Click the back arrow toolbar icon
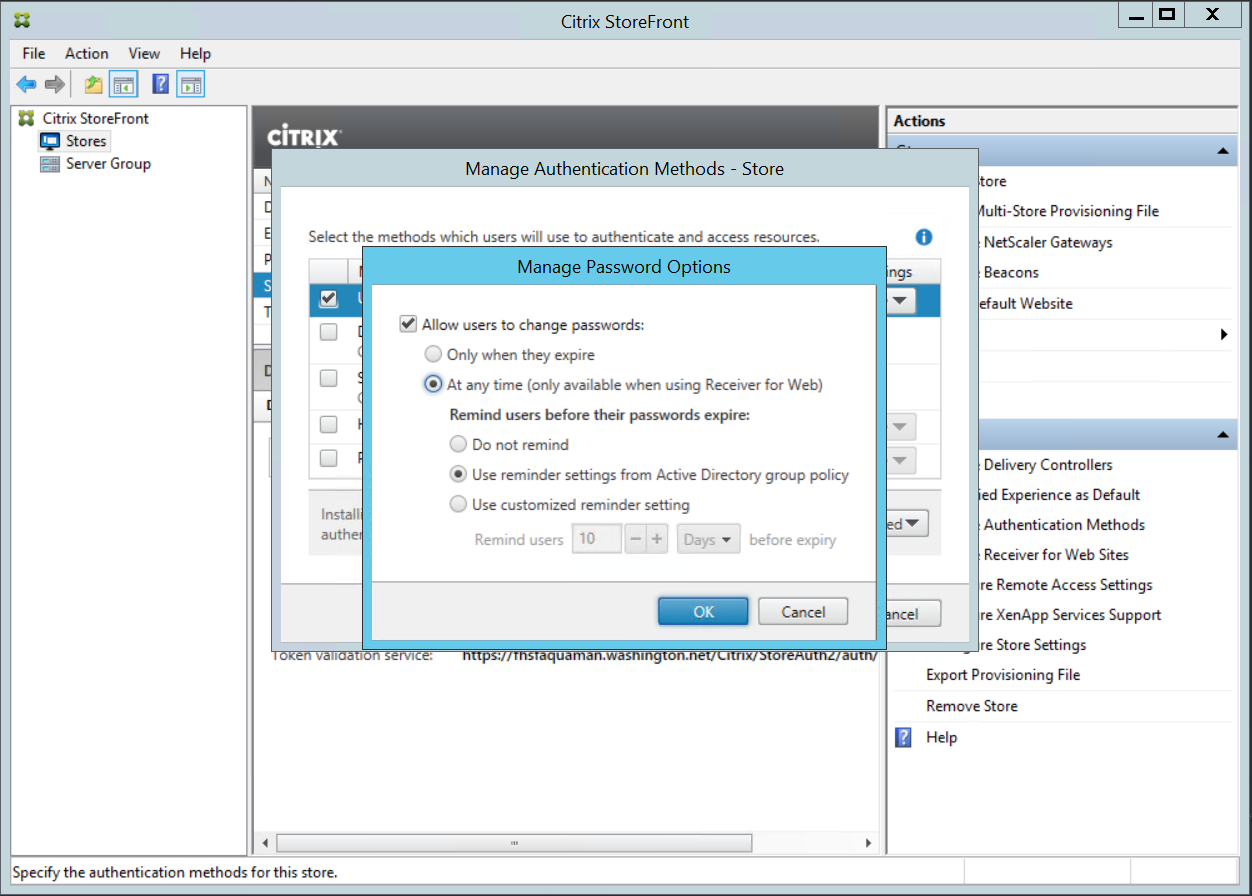Screen dimensions: 1252x896 pyautogui.click(x=26, y=85)
